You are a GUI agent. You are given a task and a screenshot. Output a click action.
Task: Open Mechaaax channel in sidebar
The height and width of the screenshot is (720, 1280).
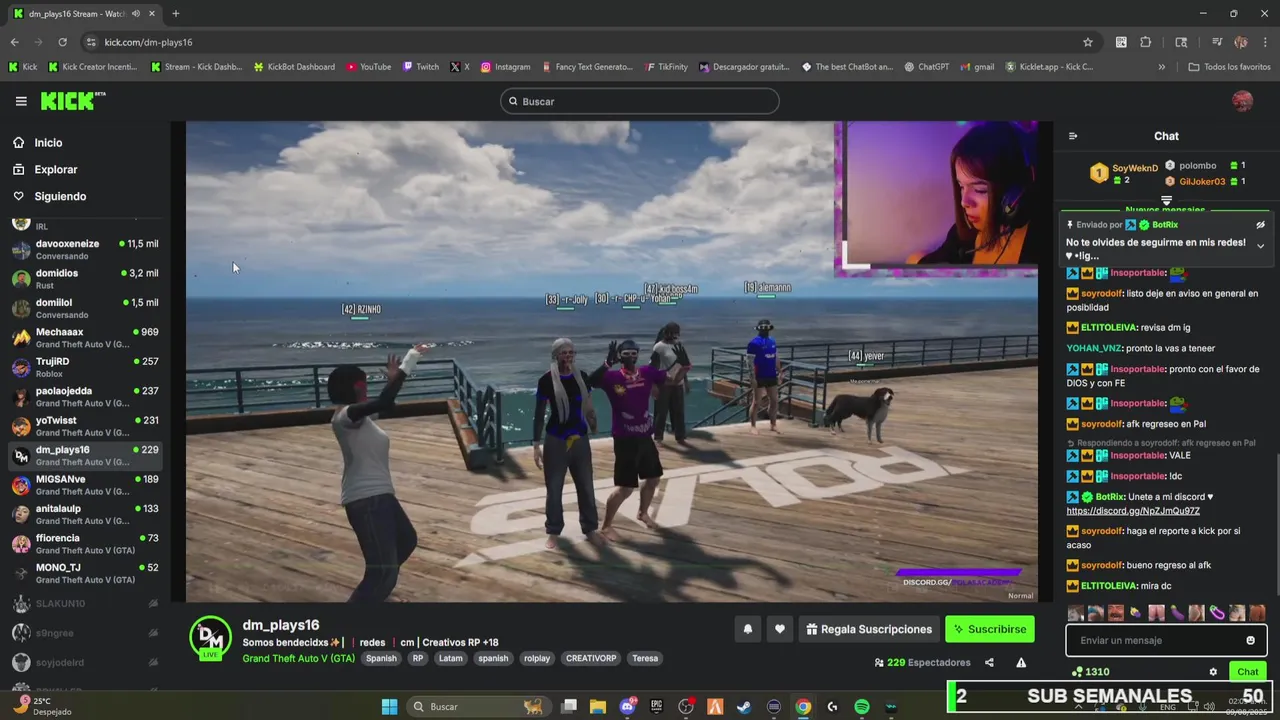tap(85, 338)
